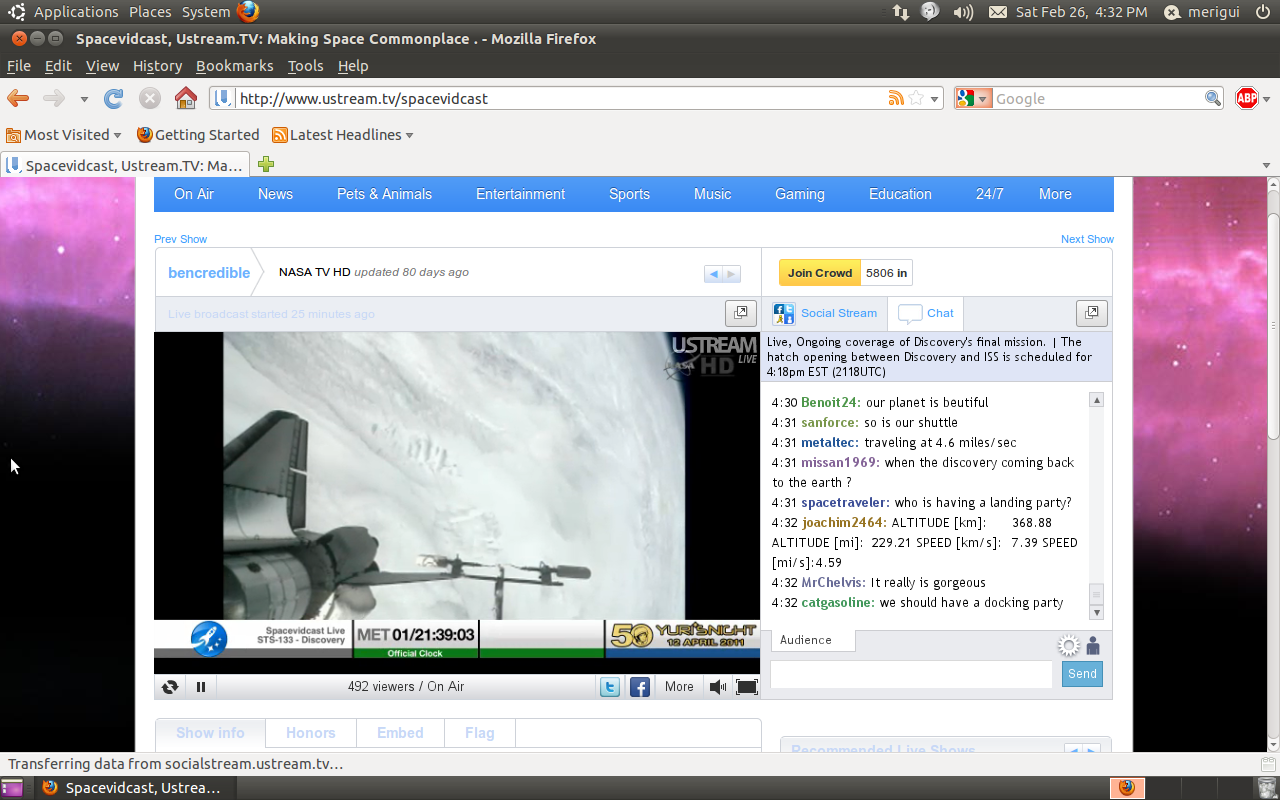Click the Audience tab below chat

point(812,640)
